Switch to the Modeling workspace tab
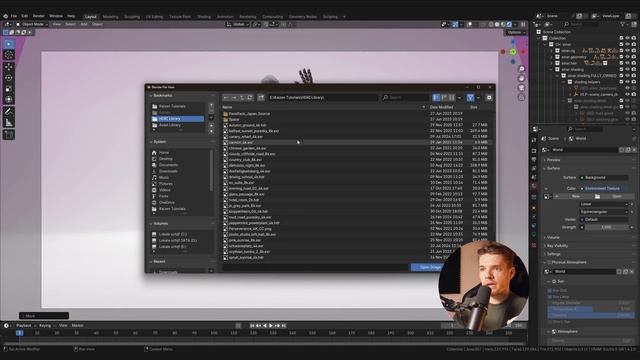 pyautogui.click(x=110, y=17)
